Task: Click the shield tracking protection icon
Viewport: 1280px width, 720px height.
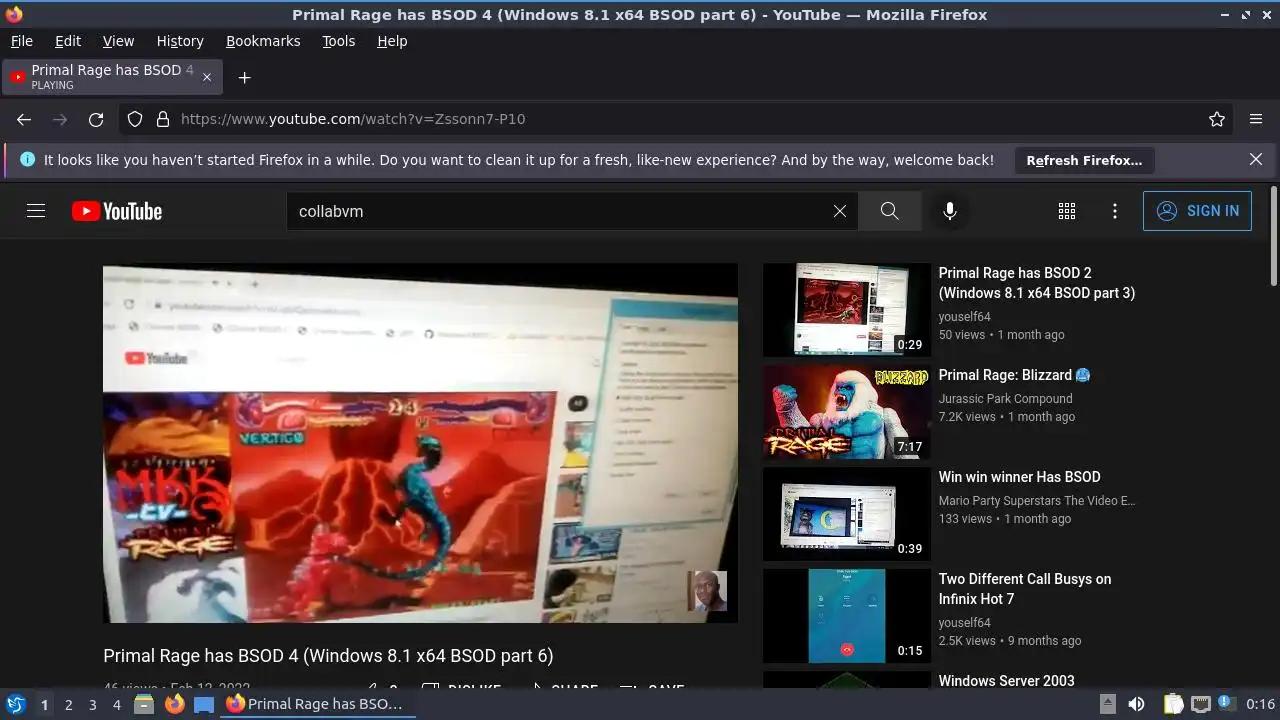Action: (135, 119)
